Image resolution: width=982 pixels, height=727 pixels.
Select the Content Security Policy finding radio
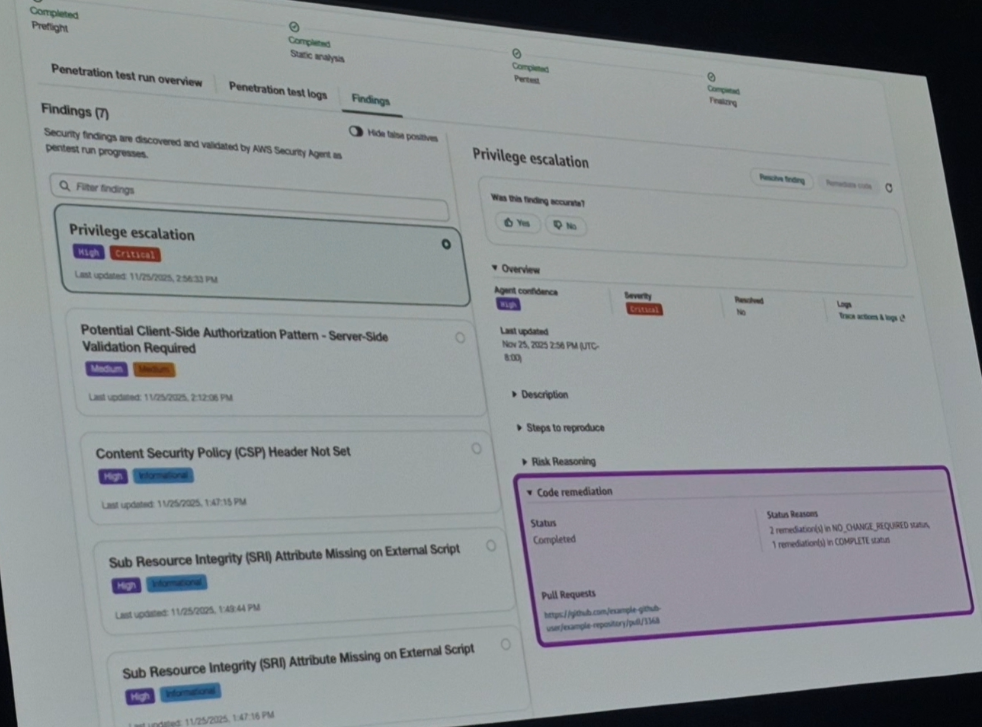476,448
